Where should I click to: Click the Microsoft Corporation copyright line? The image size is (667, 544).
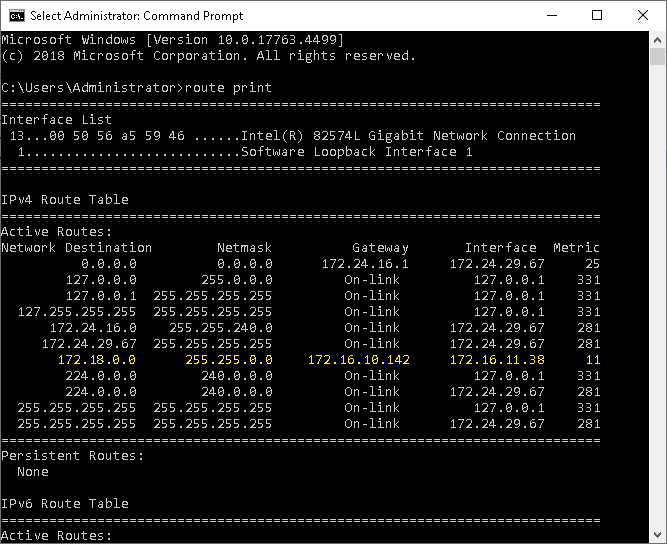tap(208, 56)
